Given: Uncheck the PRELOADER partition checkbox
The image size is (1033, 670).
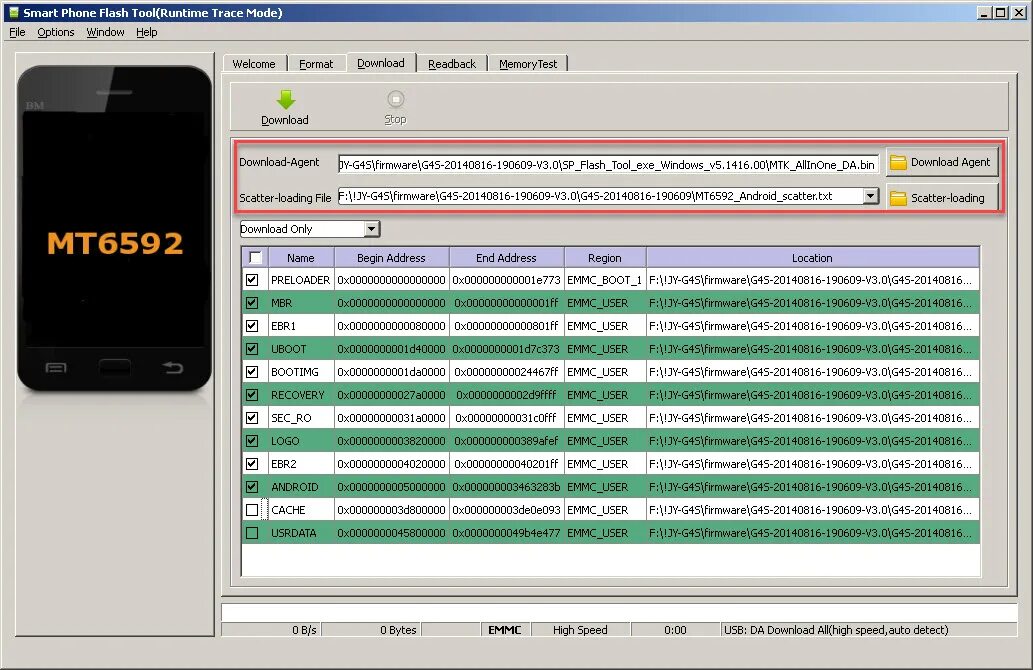Looking at the screenshot, I should coord(252,280).
